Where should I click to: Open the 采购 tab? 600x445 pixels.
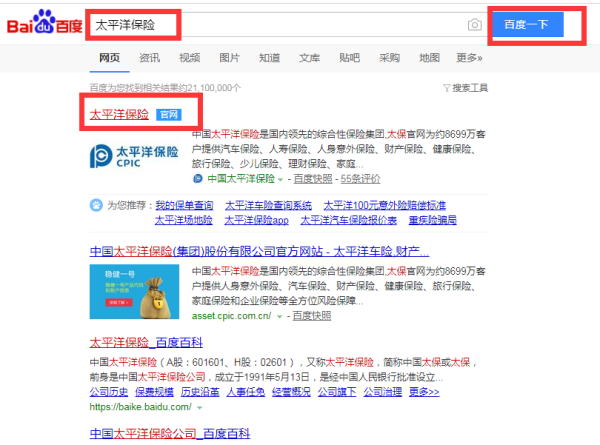[390, 58]
